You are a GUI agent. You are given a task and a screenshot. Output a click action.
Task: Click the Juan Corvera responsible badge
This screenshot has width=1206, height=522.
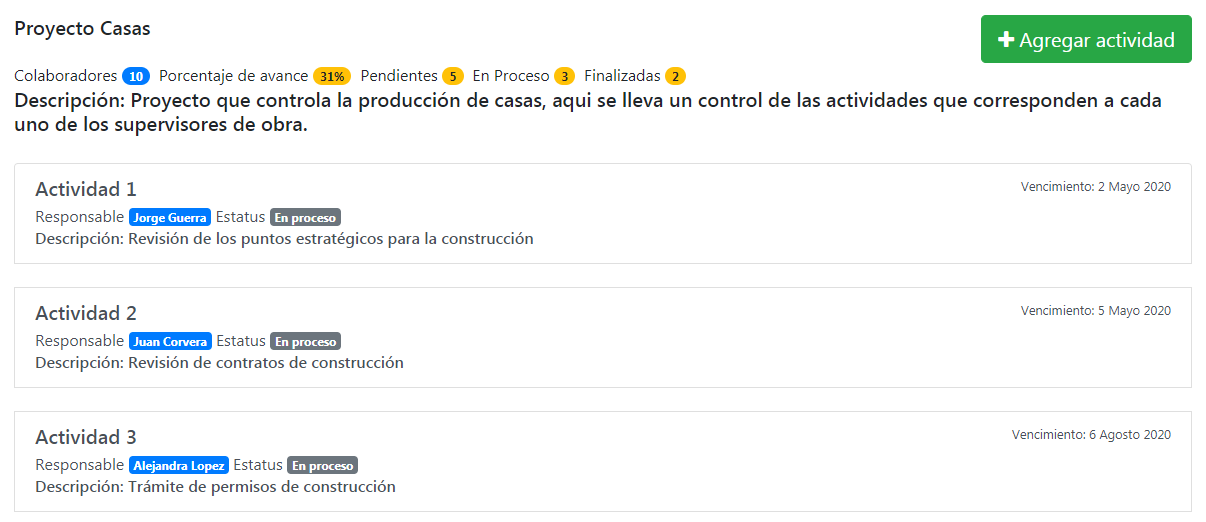click(170, 341)
